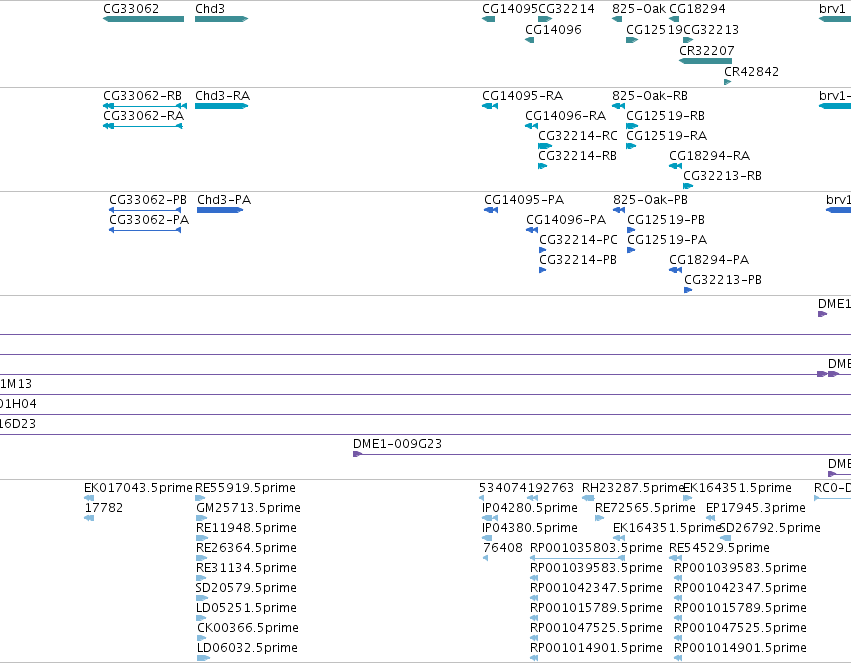Screen dimensions: 851x663
Task: Select the RE11948.5prime EST label
Action: tap(246, 528)
